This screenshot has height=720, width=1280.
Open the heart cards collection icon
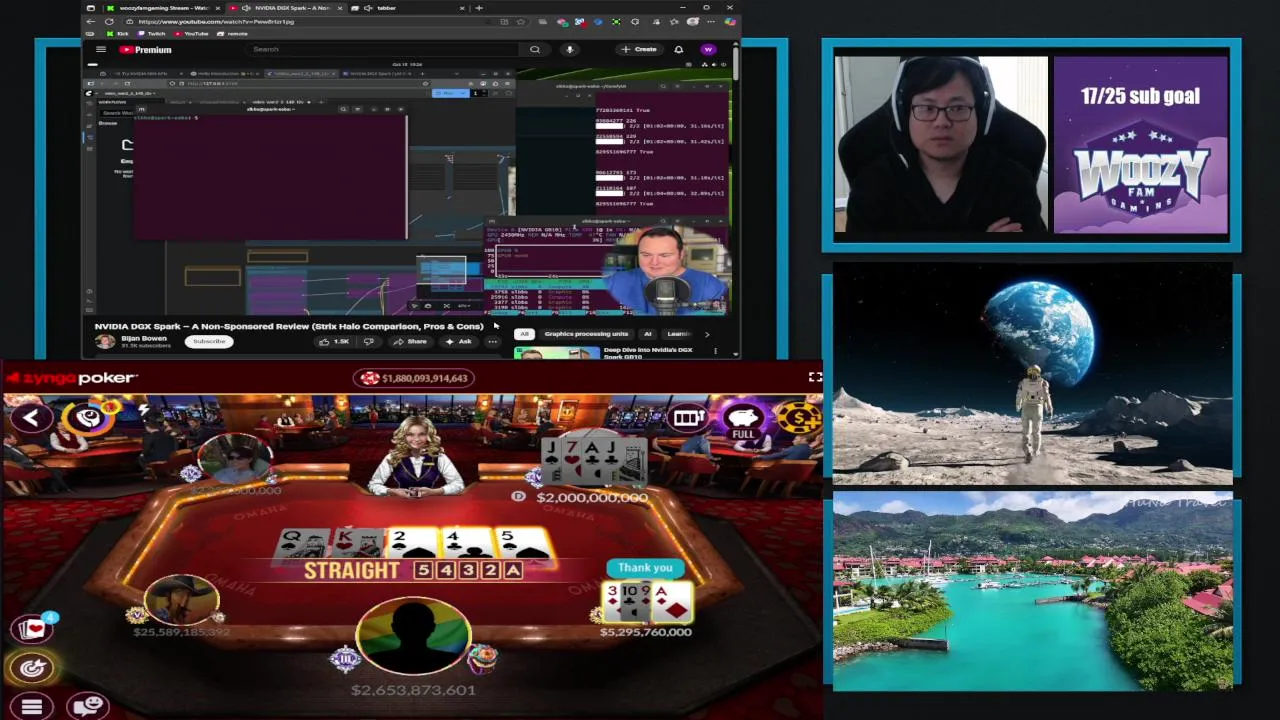click(x=32, y=628)
